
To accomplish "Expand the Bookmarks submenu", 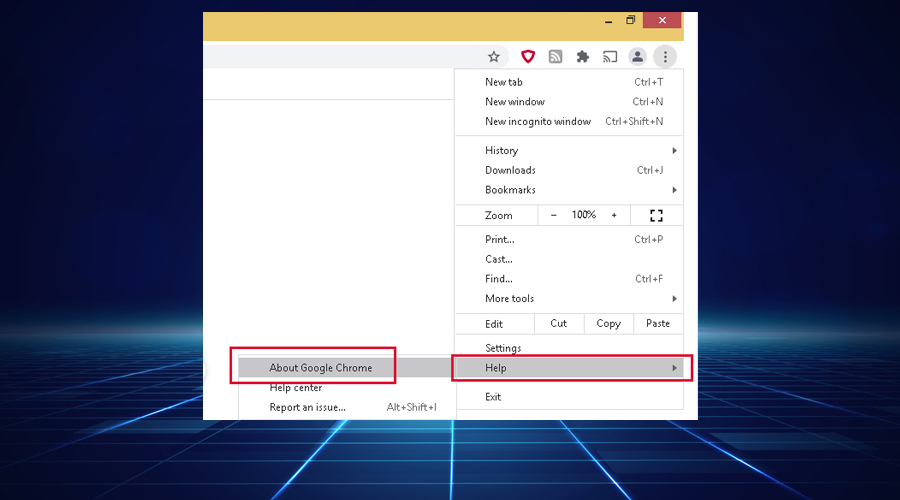I will click(x=569, y=189).
